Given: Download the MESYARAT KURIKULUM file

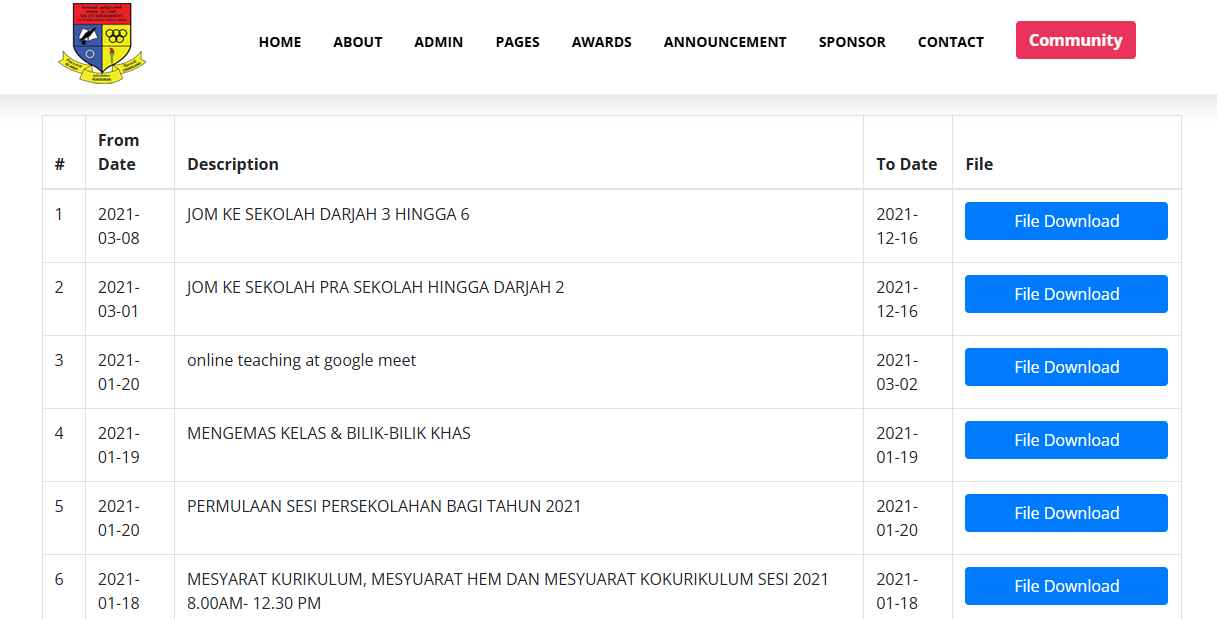Looking at the screenshot, I should coord(1066,586).
